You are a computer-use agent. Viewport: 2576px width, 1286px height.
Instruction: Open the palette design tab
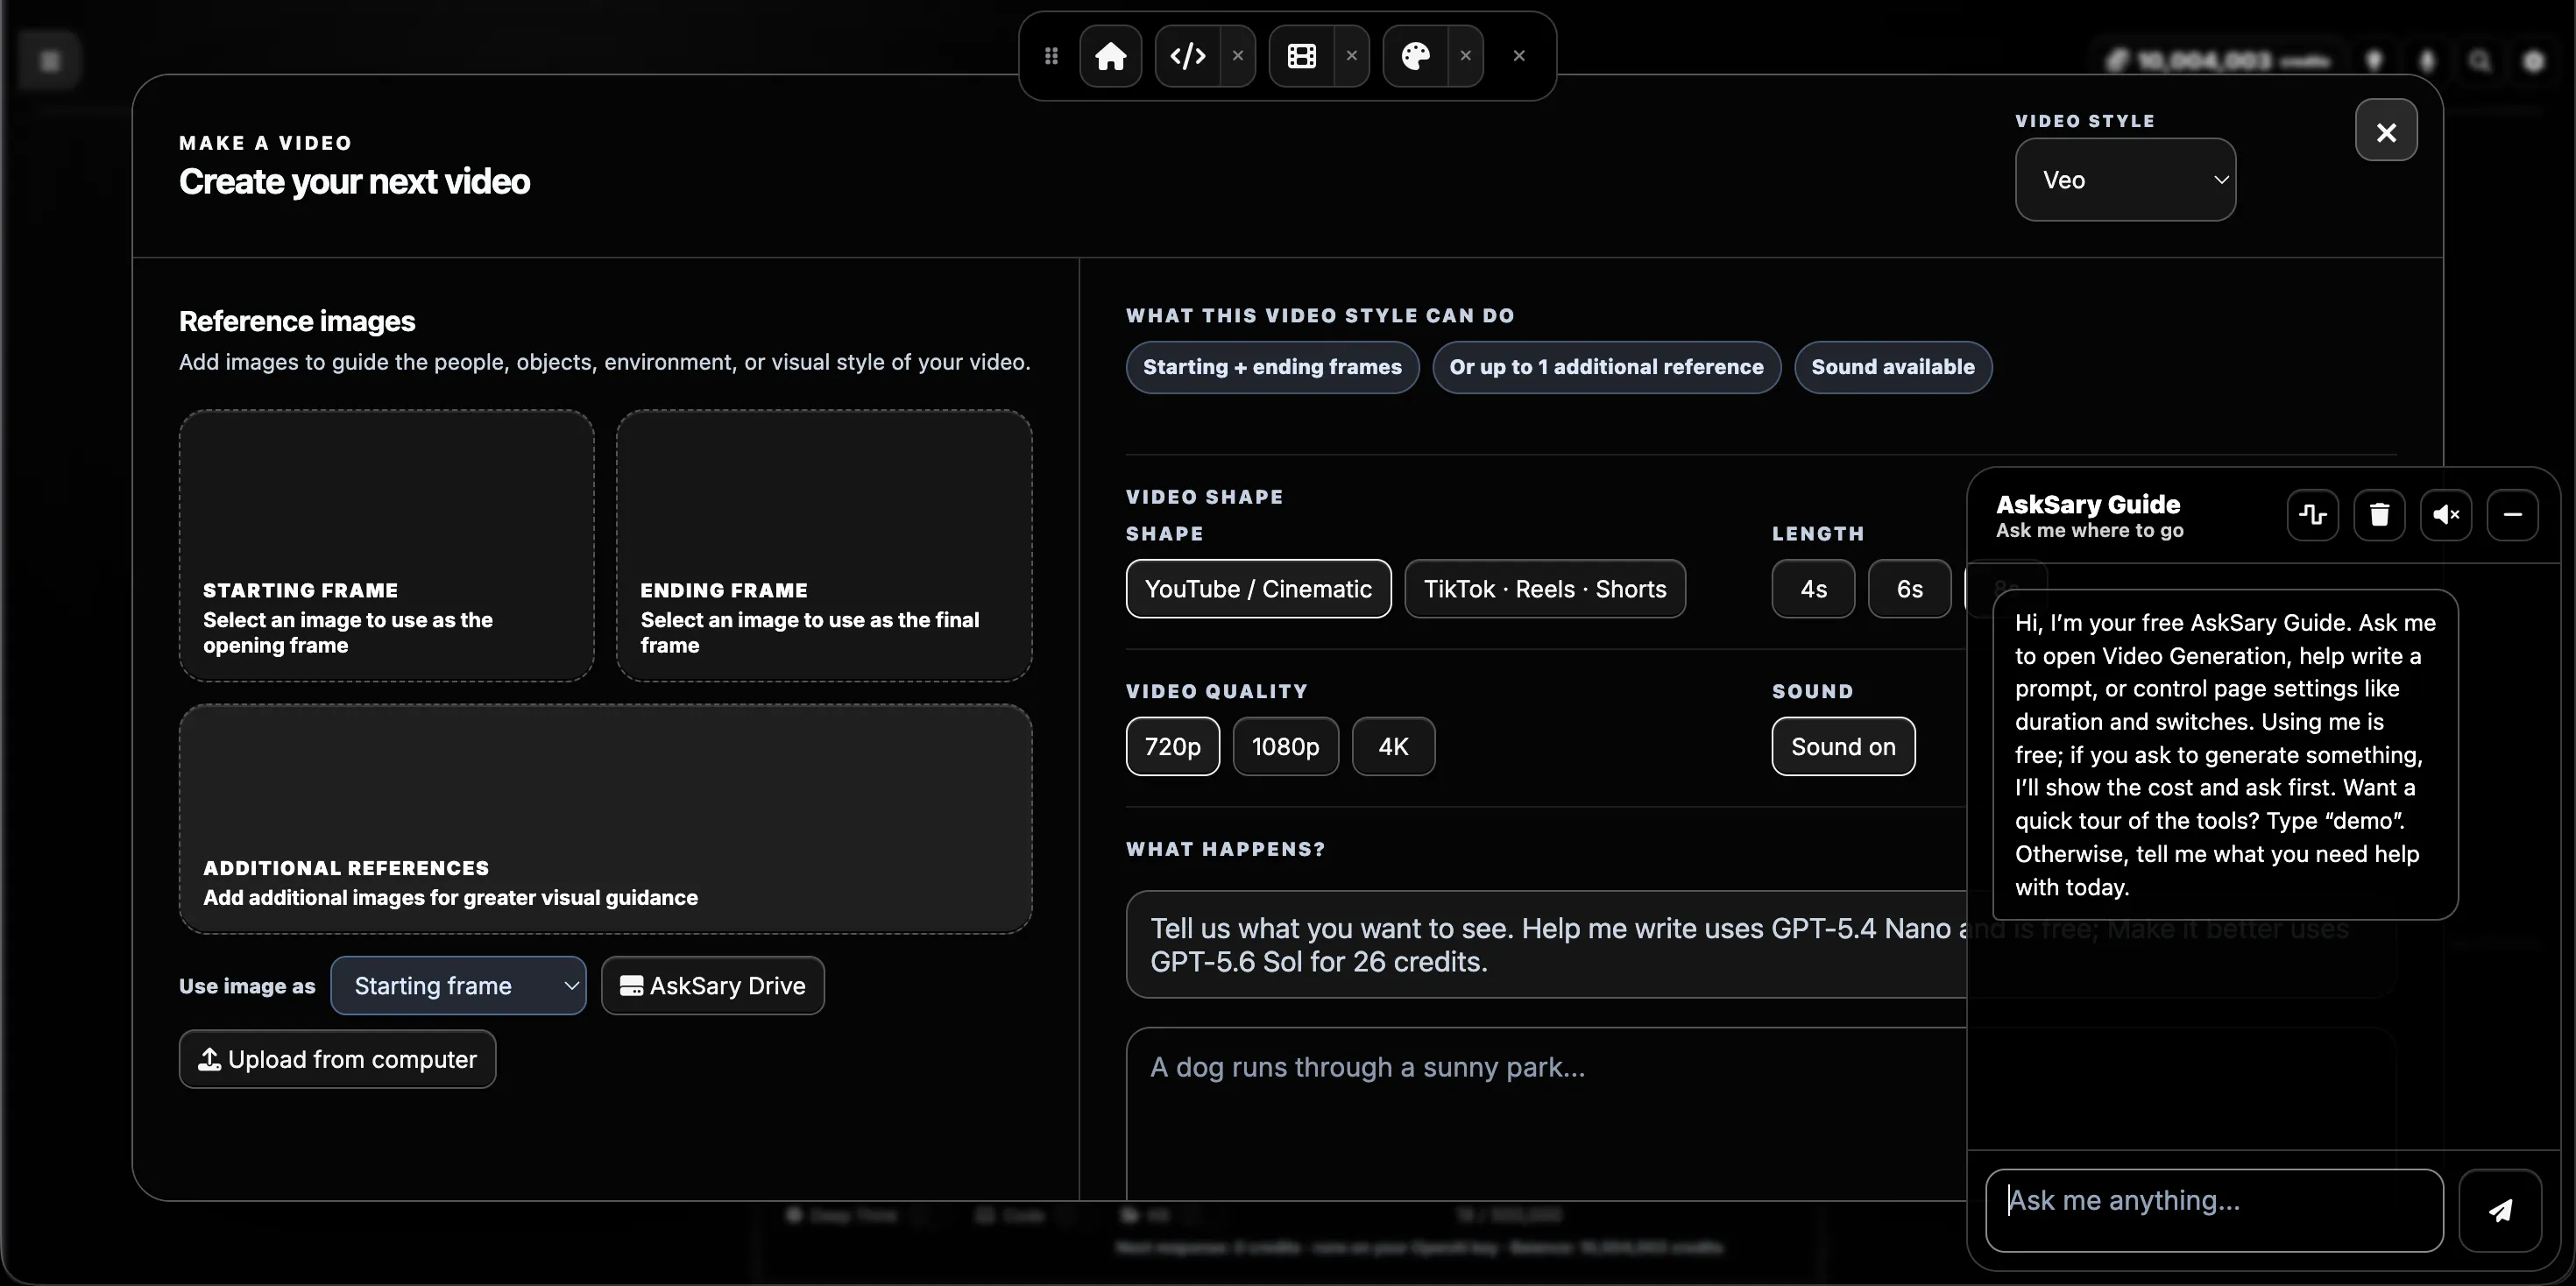point(1415,56)
